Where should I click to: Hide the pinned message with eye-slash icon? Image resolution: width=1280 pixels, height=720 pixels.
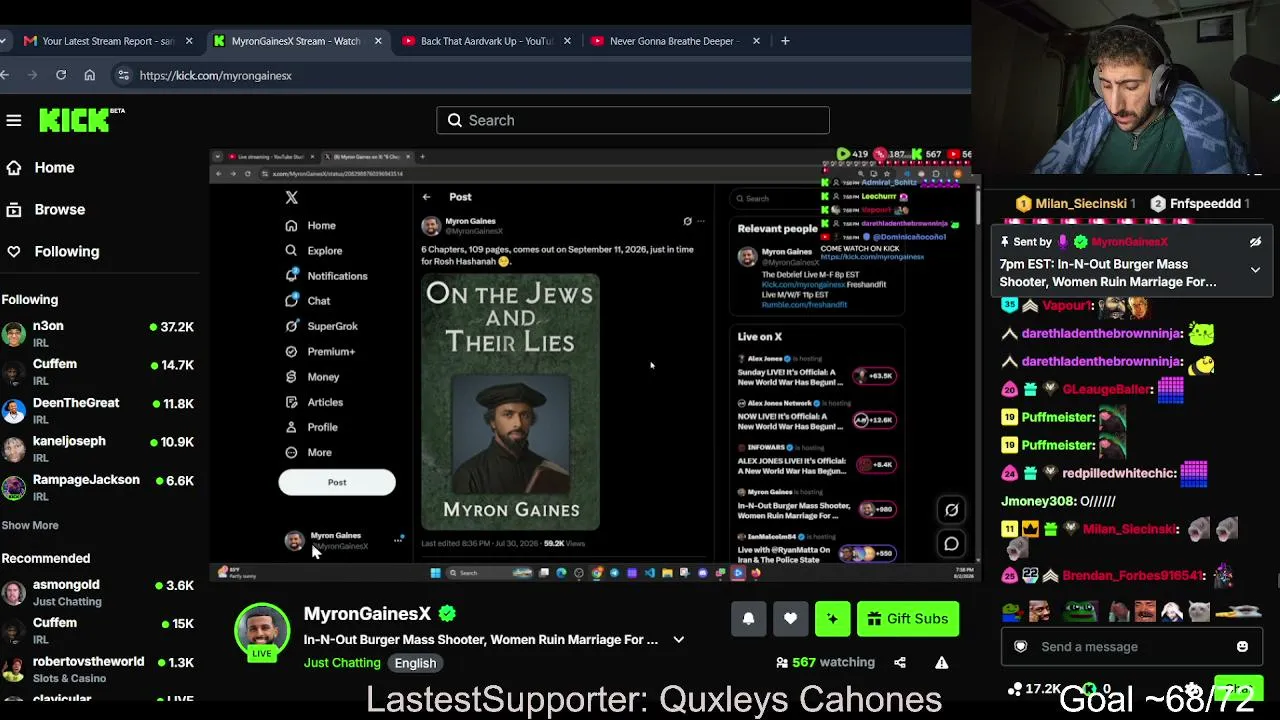click(x=1255, y=242)
